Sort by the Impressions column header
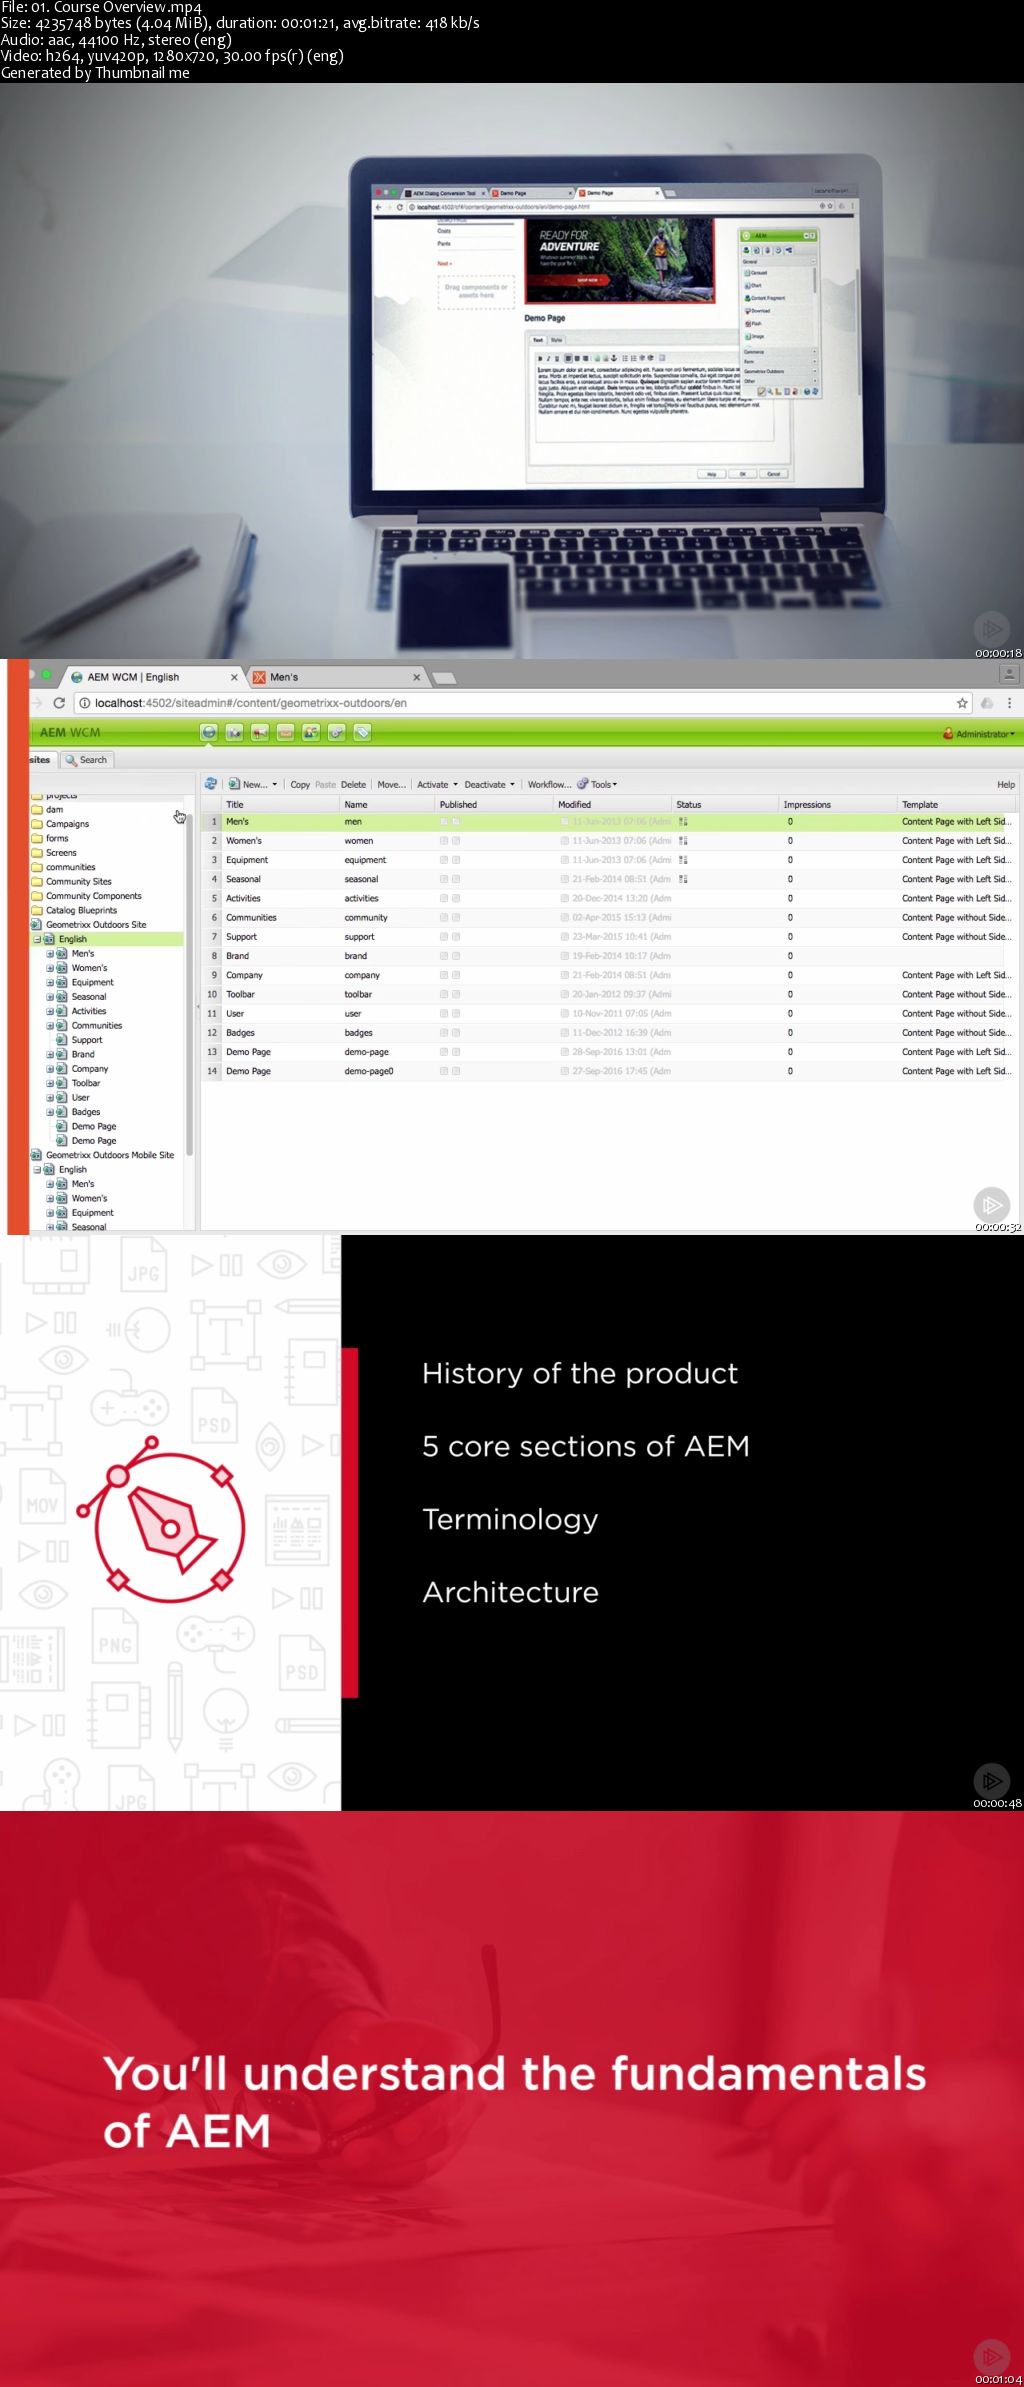The image size is (1024, 2387). click(838, 804)
